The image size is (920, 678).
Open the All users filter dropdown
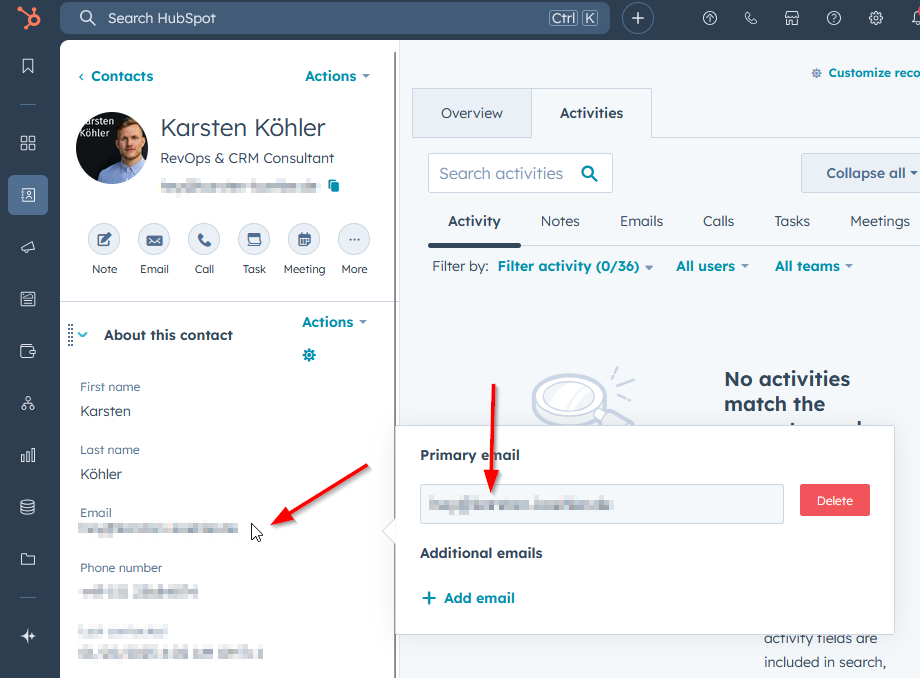(x=712, y=266)
